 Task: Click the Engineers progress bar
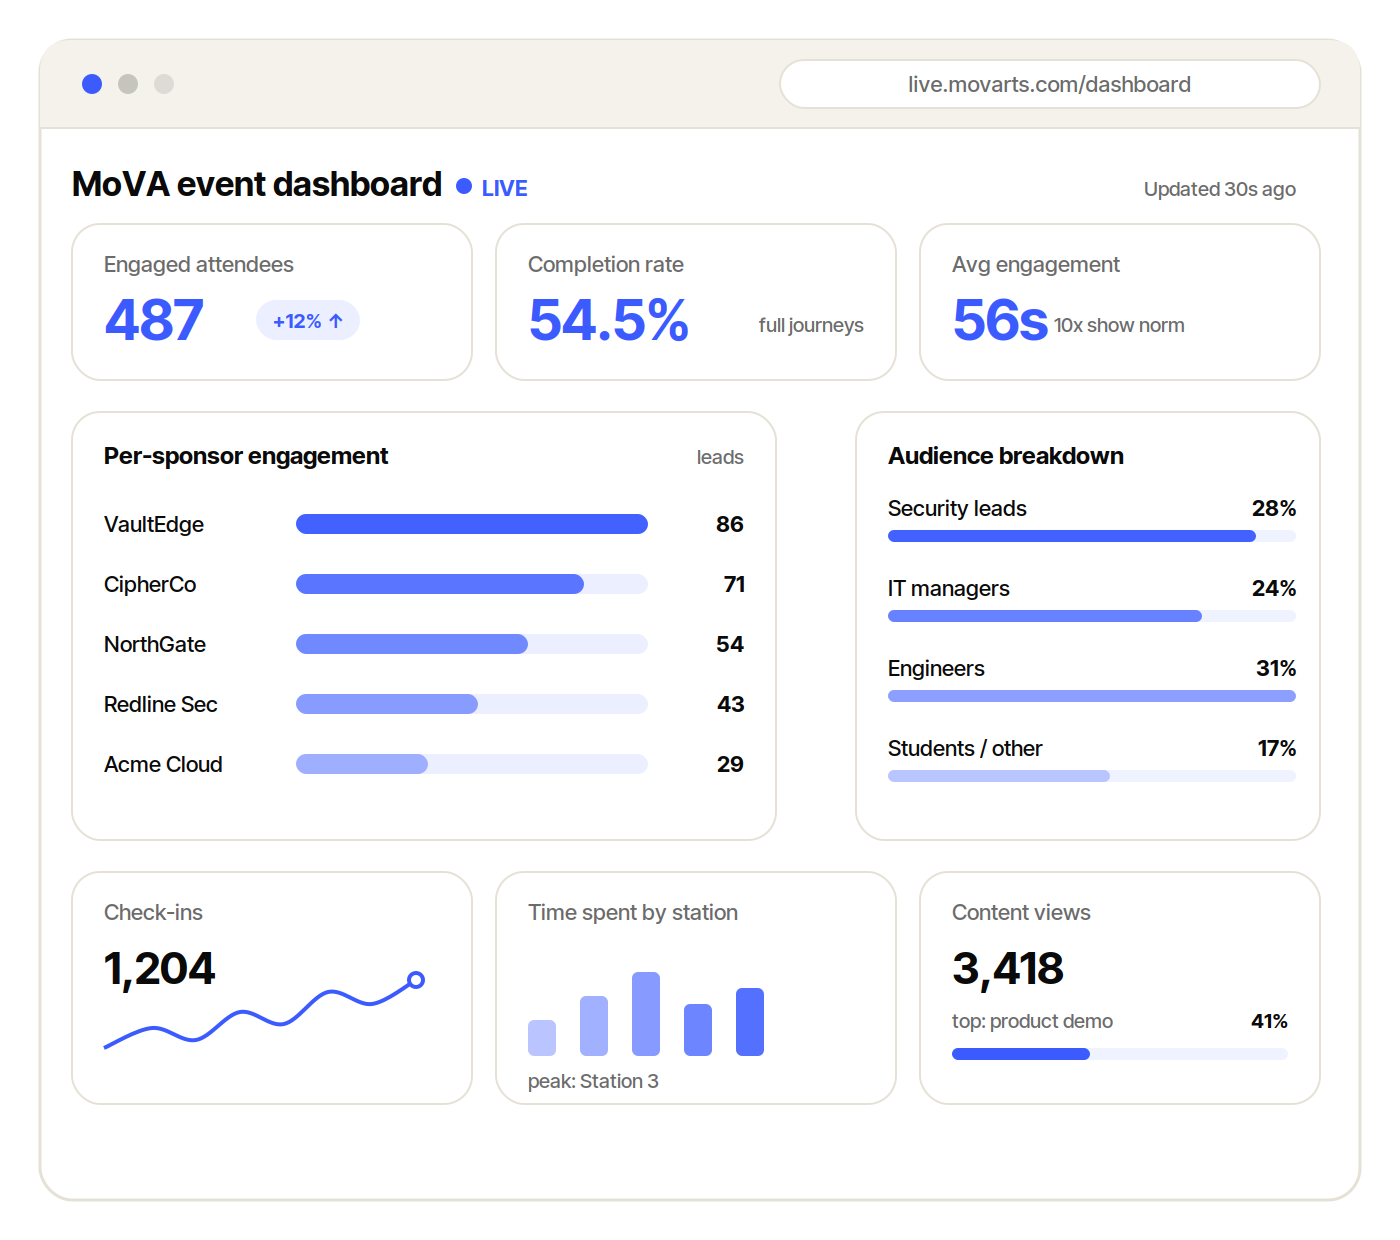coord(1092,696)
